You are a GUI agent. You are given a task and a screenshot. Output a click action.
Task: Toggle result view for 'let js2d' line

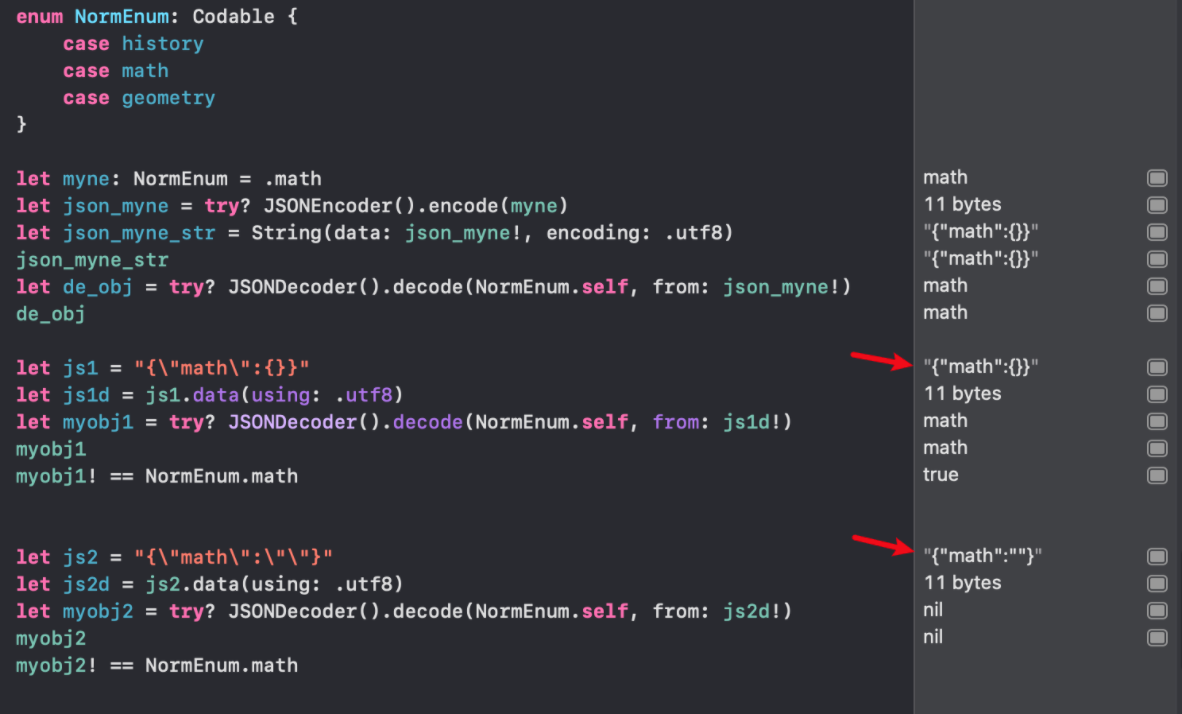[x=1157, y=583]
